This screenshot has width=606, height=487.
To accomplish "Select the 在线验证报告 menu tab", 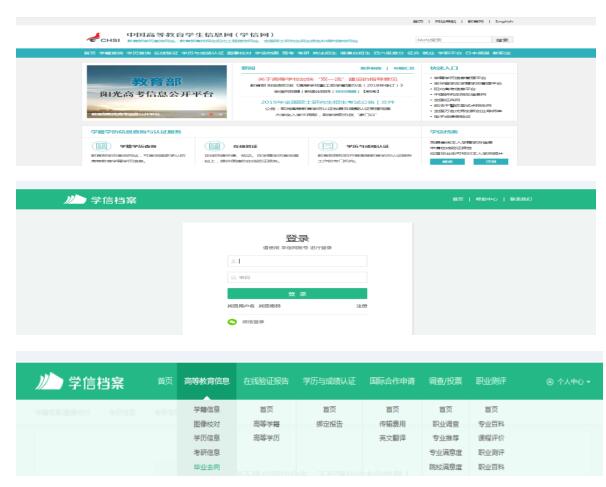I will point(266,381).
